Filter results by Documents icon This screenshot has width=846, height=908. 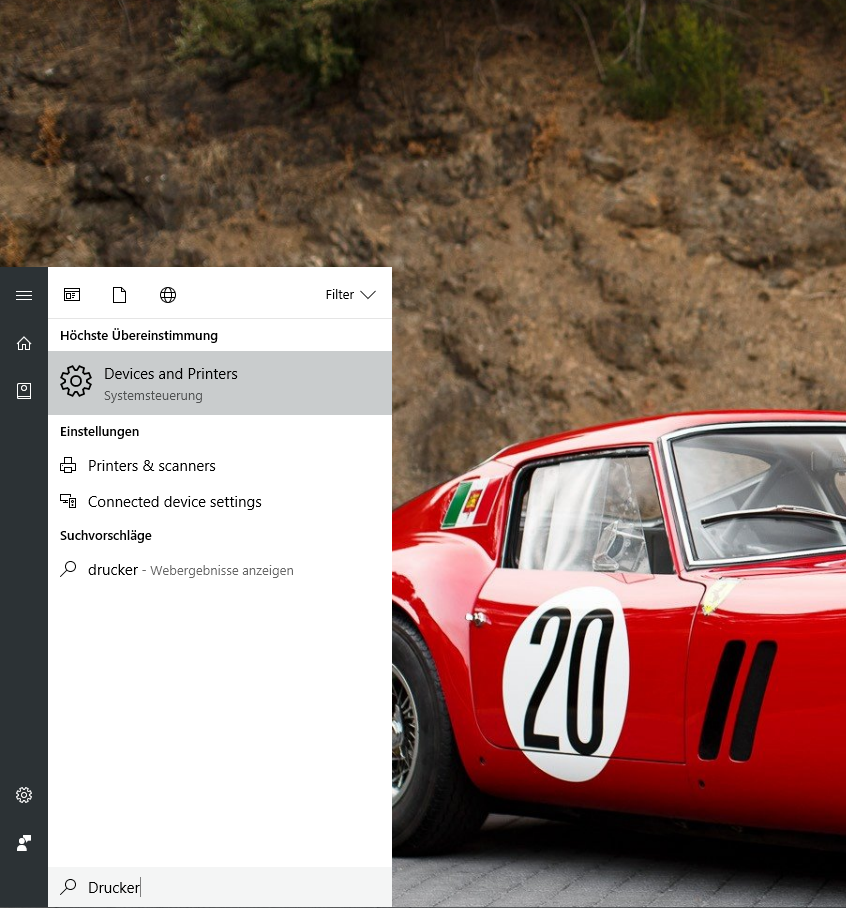(x=119, y=295)
